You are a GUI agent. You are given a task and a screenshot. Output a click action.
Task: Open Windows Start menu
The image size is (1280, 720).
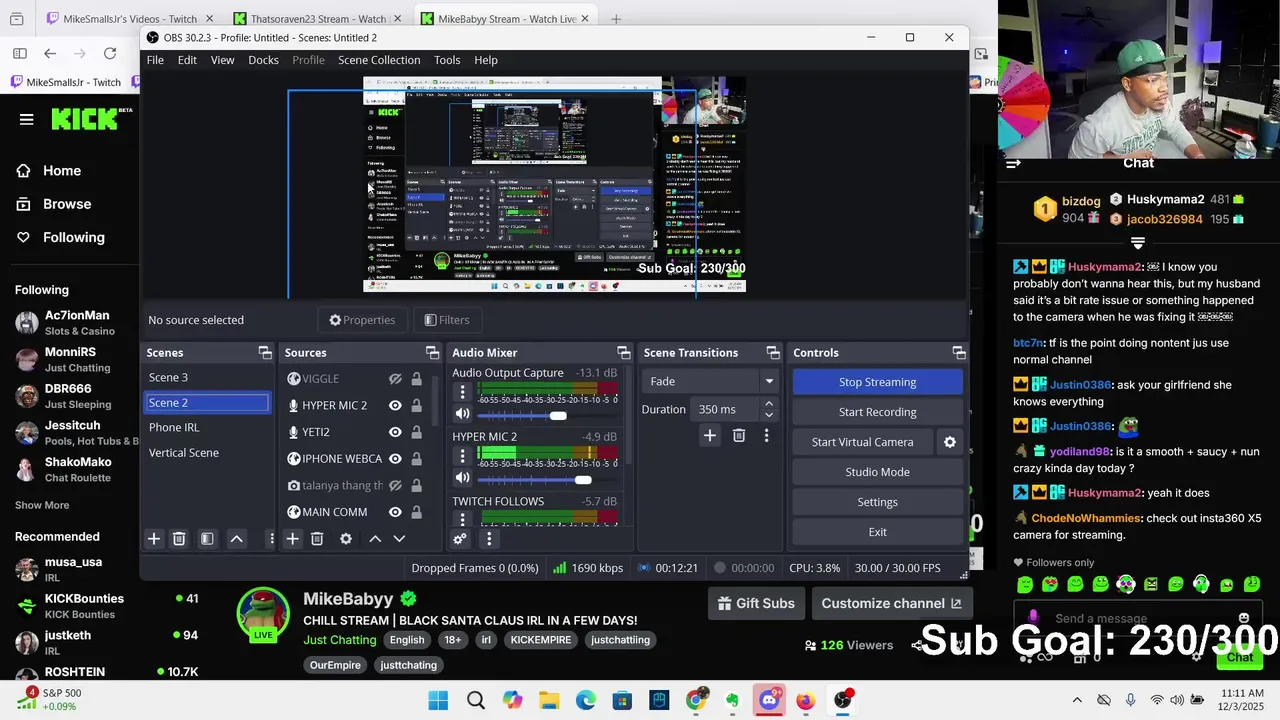[438, 700]
